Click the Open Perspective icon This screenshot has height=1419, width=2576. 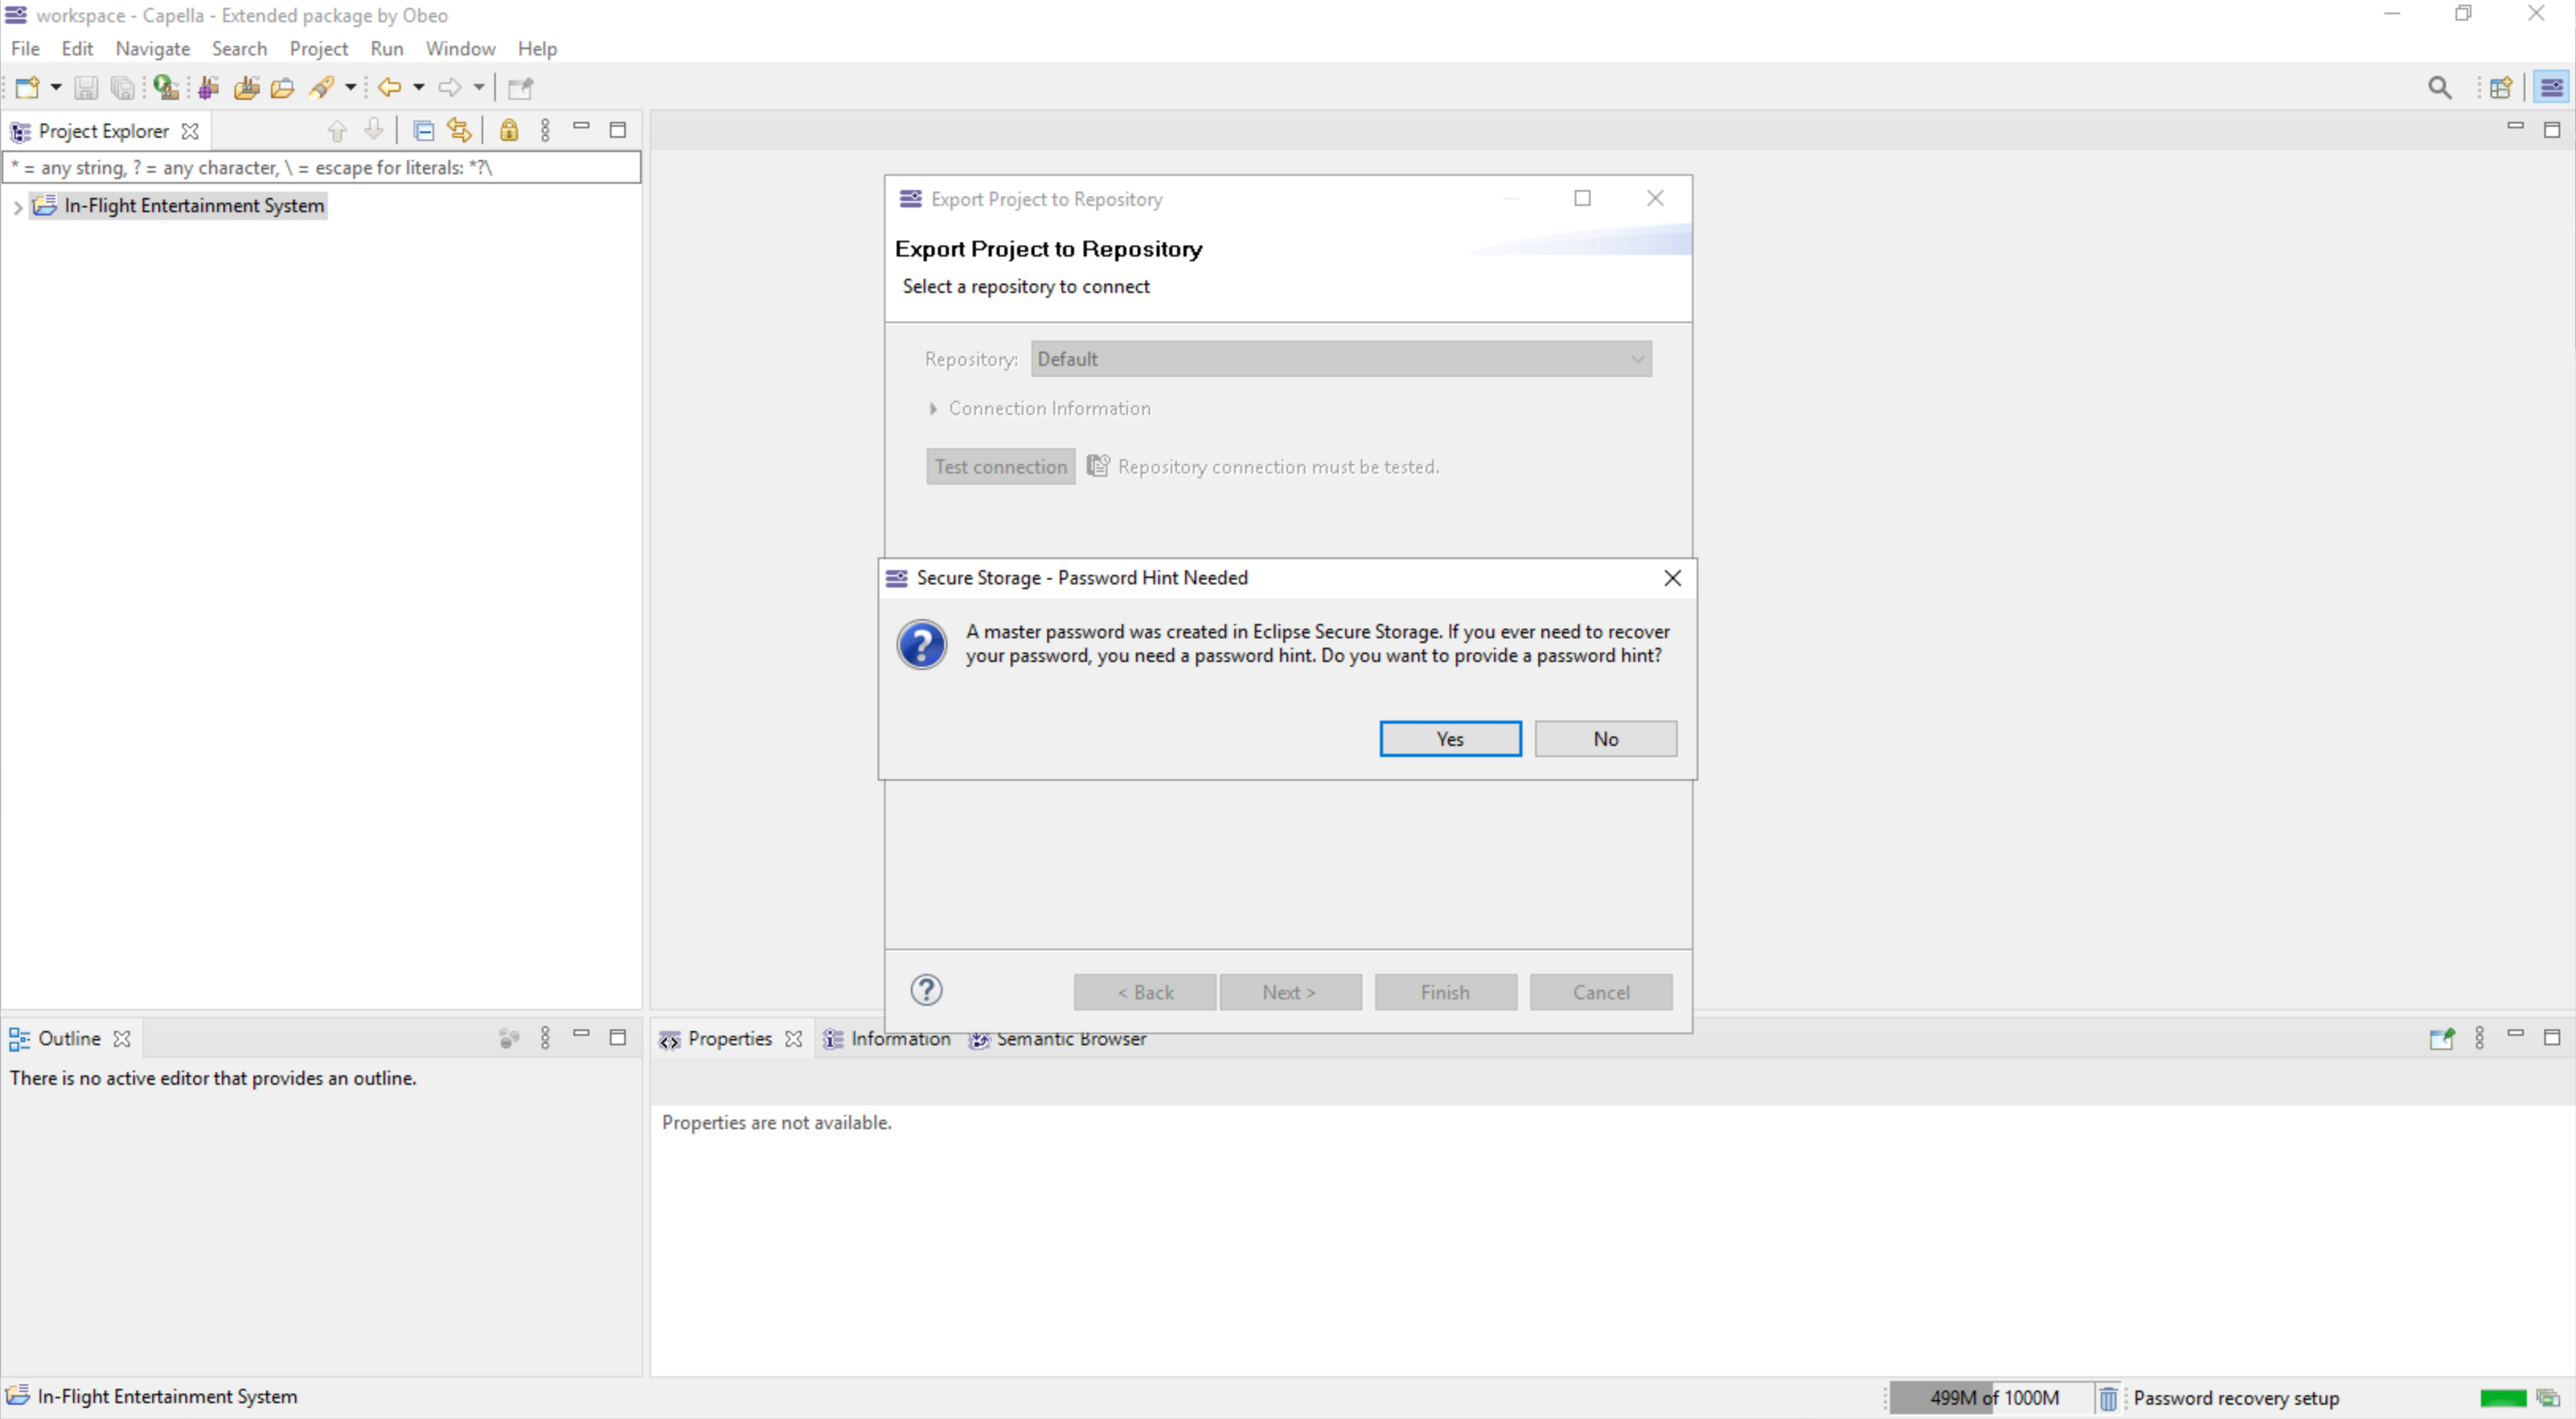[2501, 88]
